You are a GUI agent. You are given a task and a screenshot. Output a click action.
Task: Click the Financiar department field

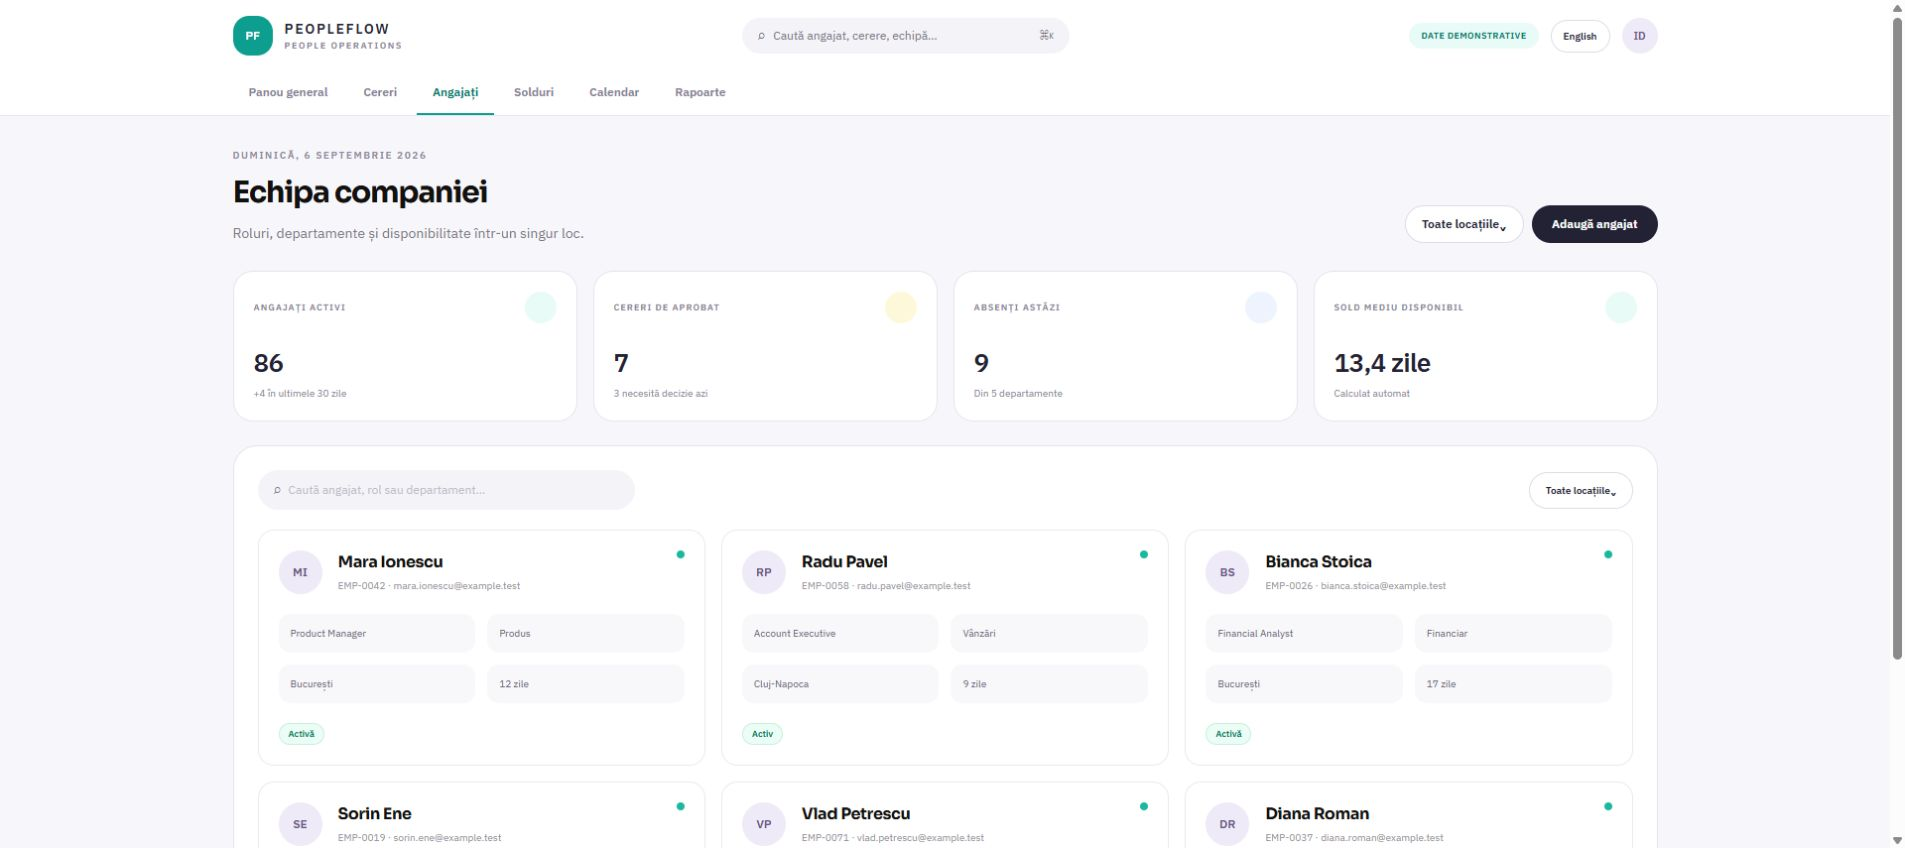pyautogui.click(x=1513, y=633)
